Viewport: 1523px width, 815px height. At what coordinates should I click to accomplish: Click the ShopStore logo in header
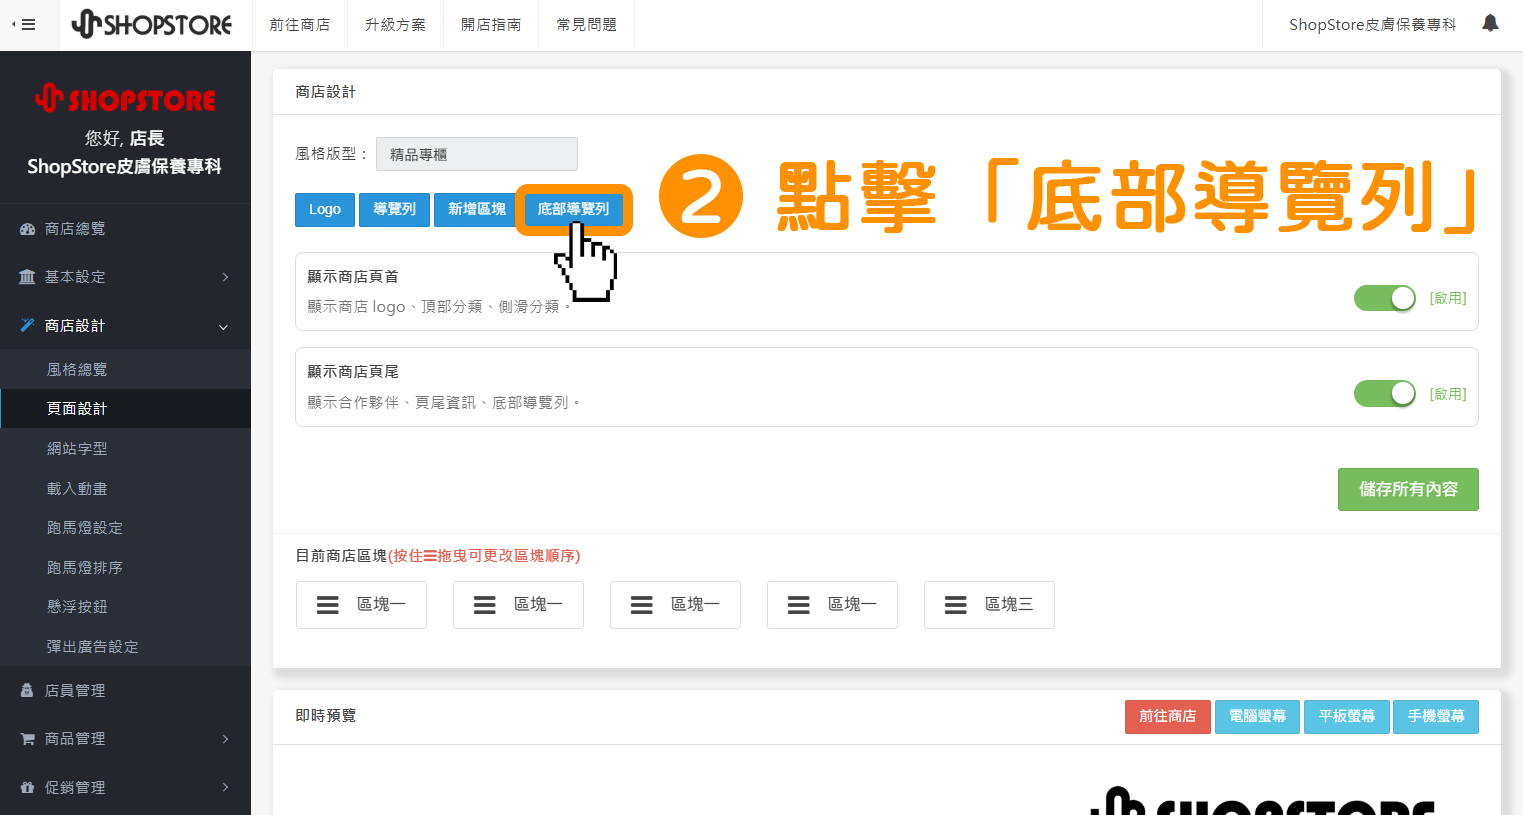152,24
